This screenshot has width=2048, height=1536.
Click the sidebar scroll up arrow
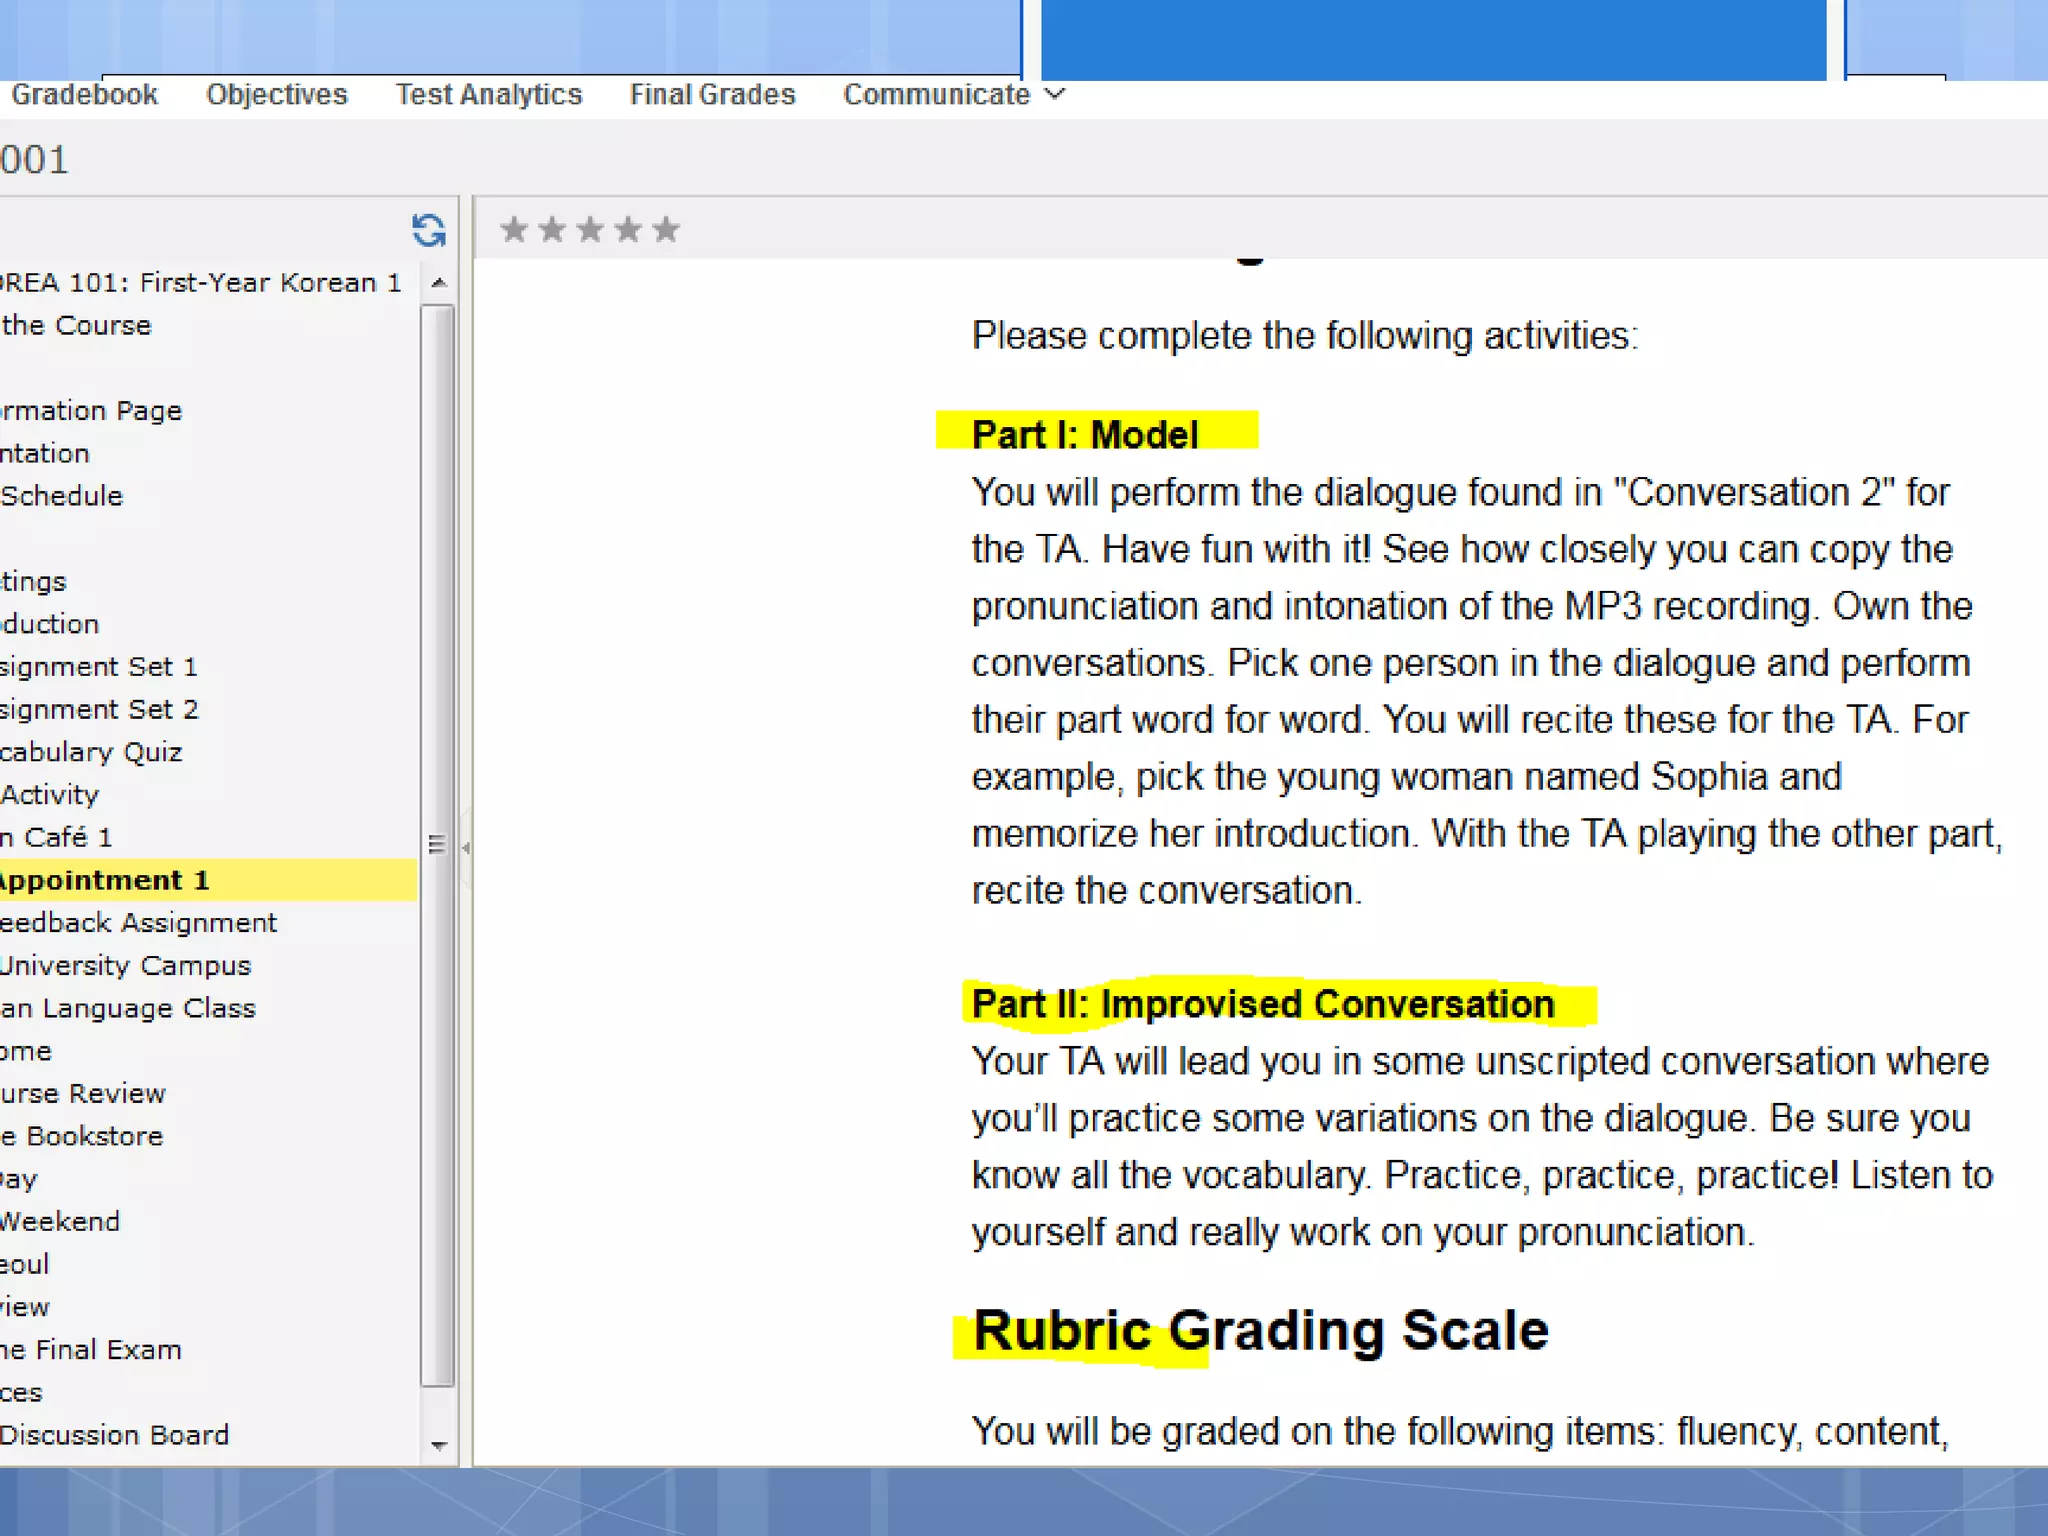tap(438, 283)
